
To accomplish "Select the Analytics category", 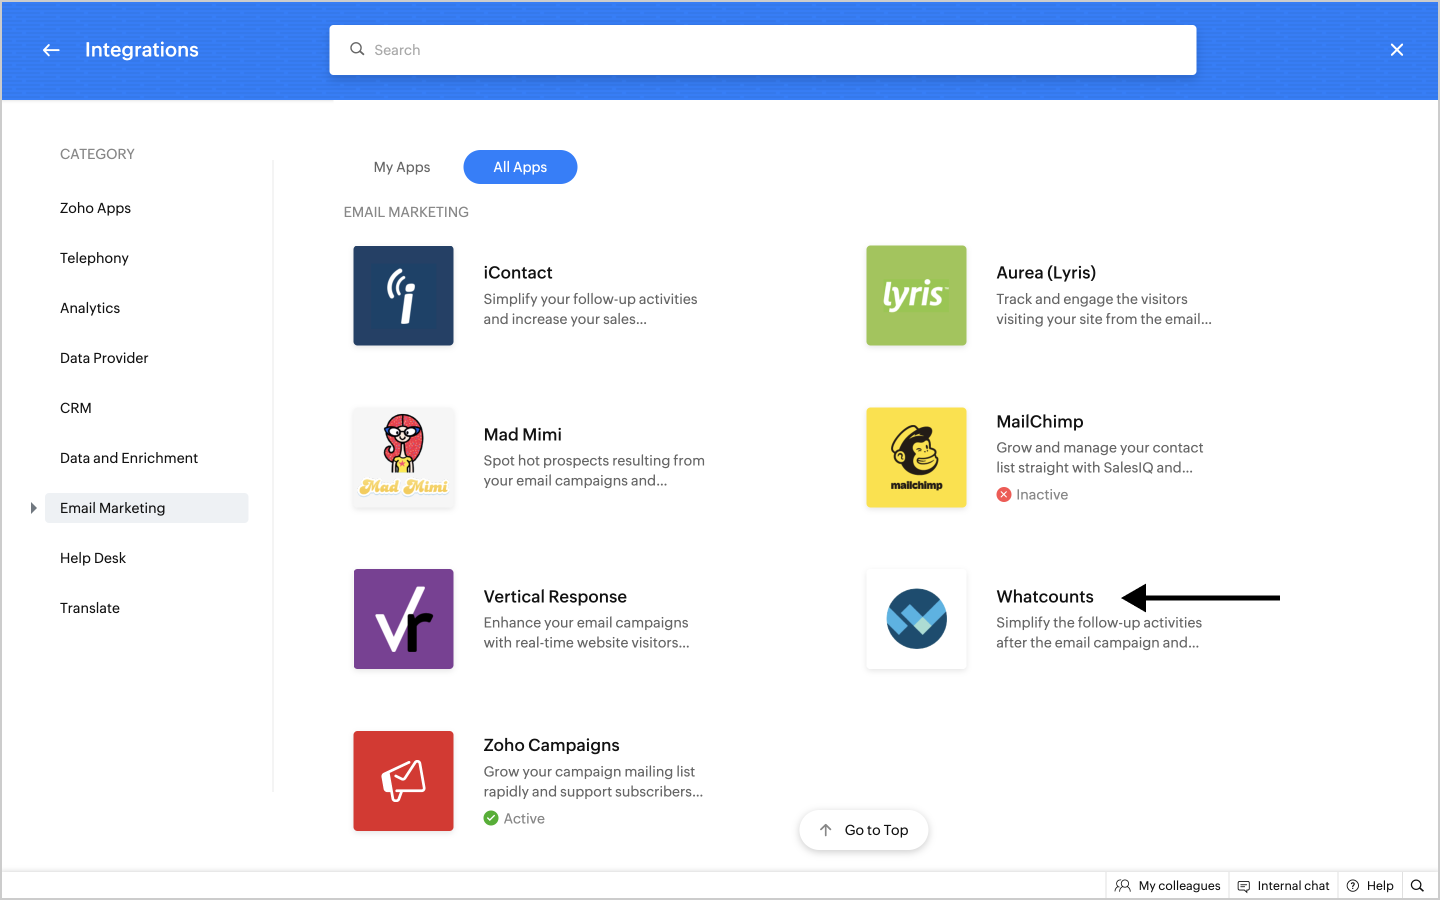I will point(90,308).
